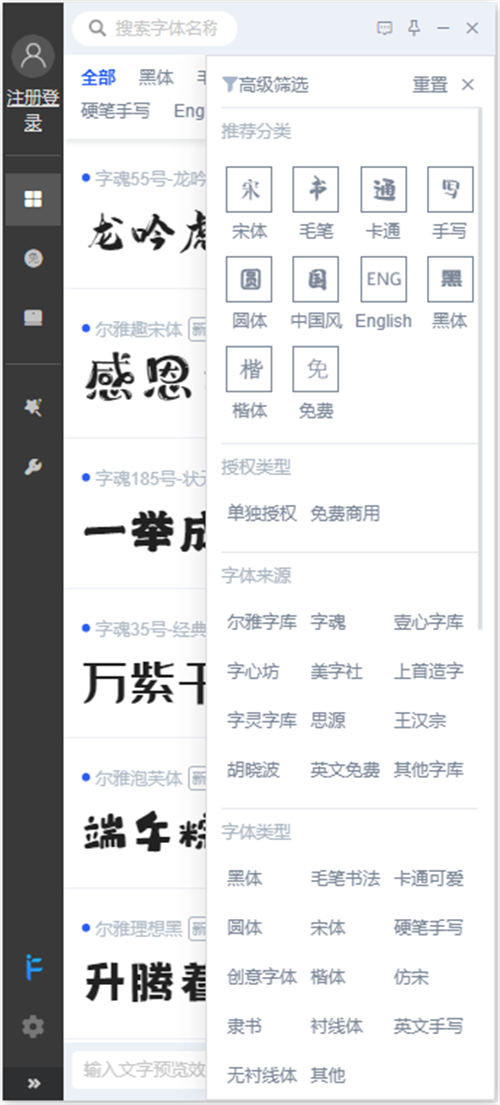
Task: Filter source by 壹心字库
Action: click(x=429, y=622)
